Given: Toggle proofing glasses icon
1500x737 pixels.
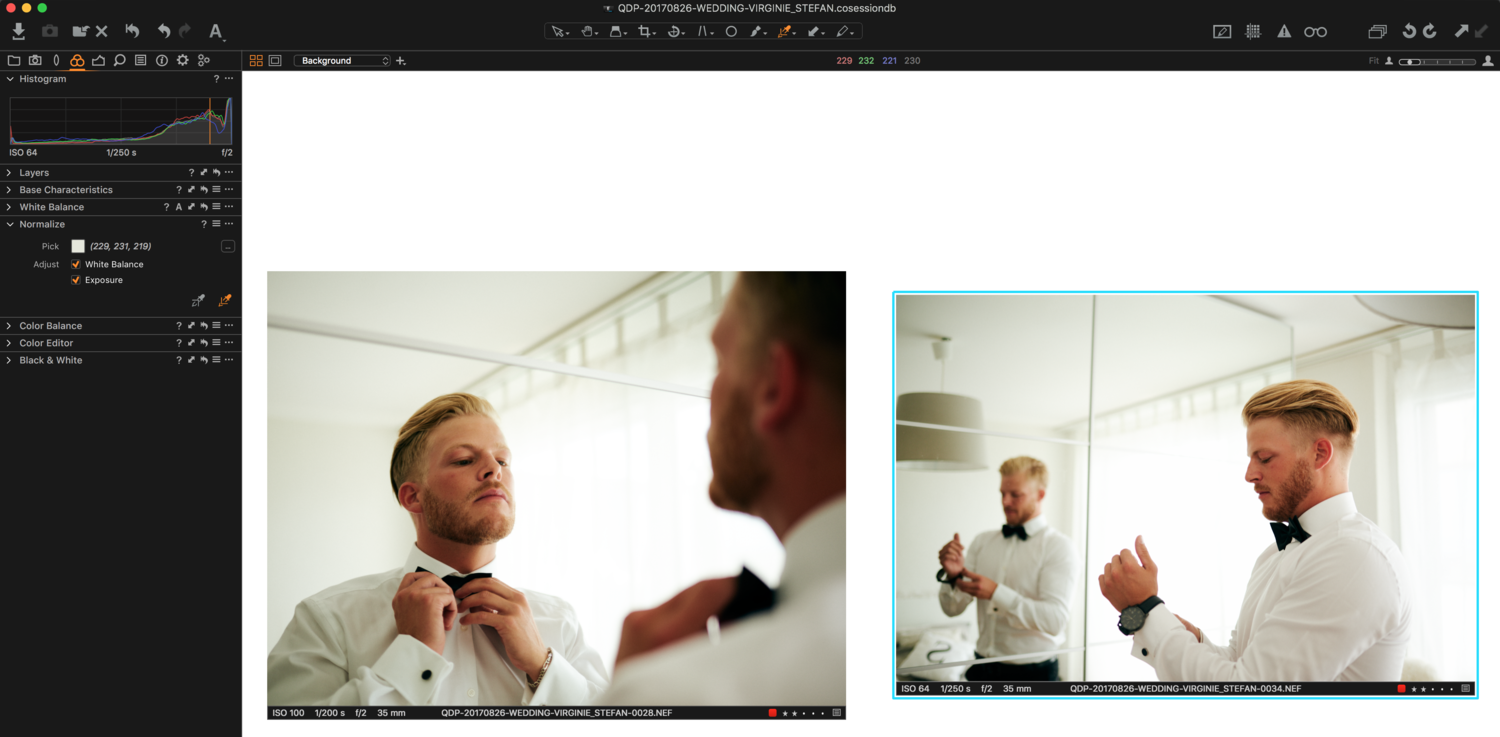Looking at the screenshot, I should pos(1315,31).
